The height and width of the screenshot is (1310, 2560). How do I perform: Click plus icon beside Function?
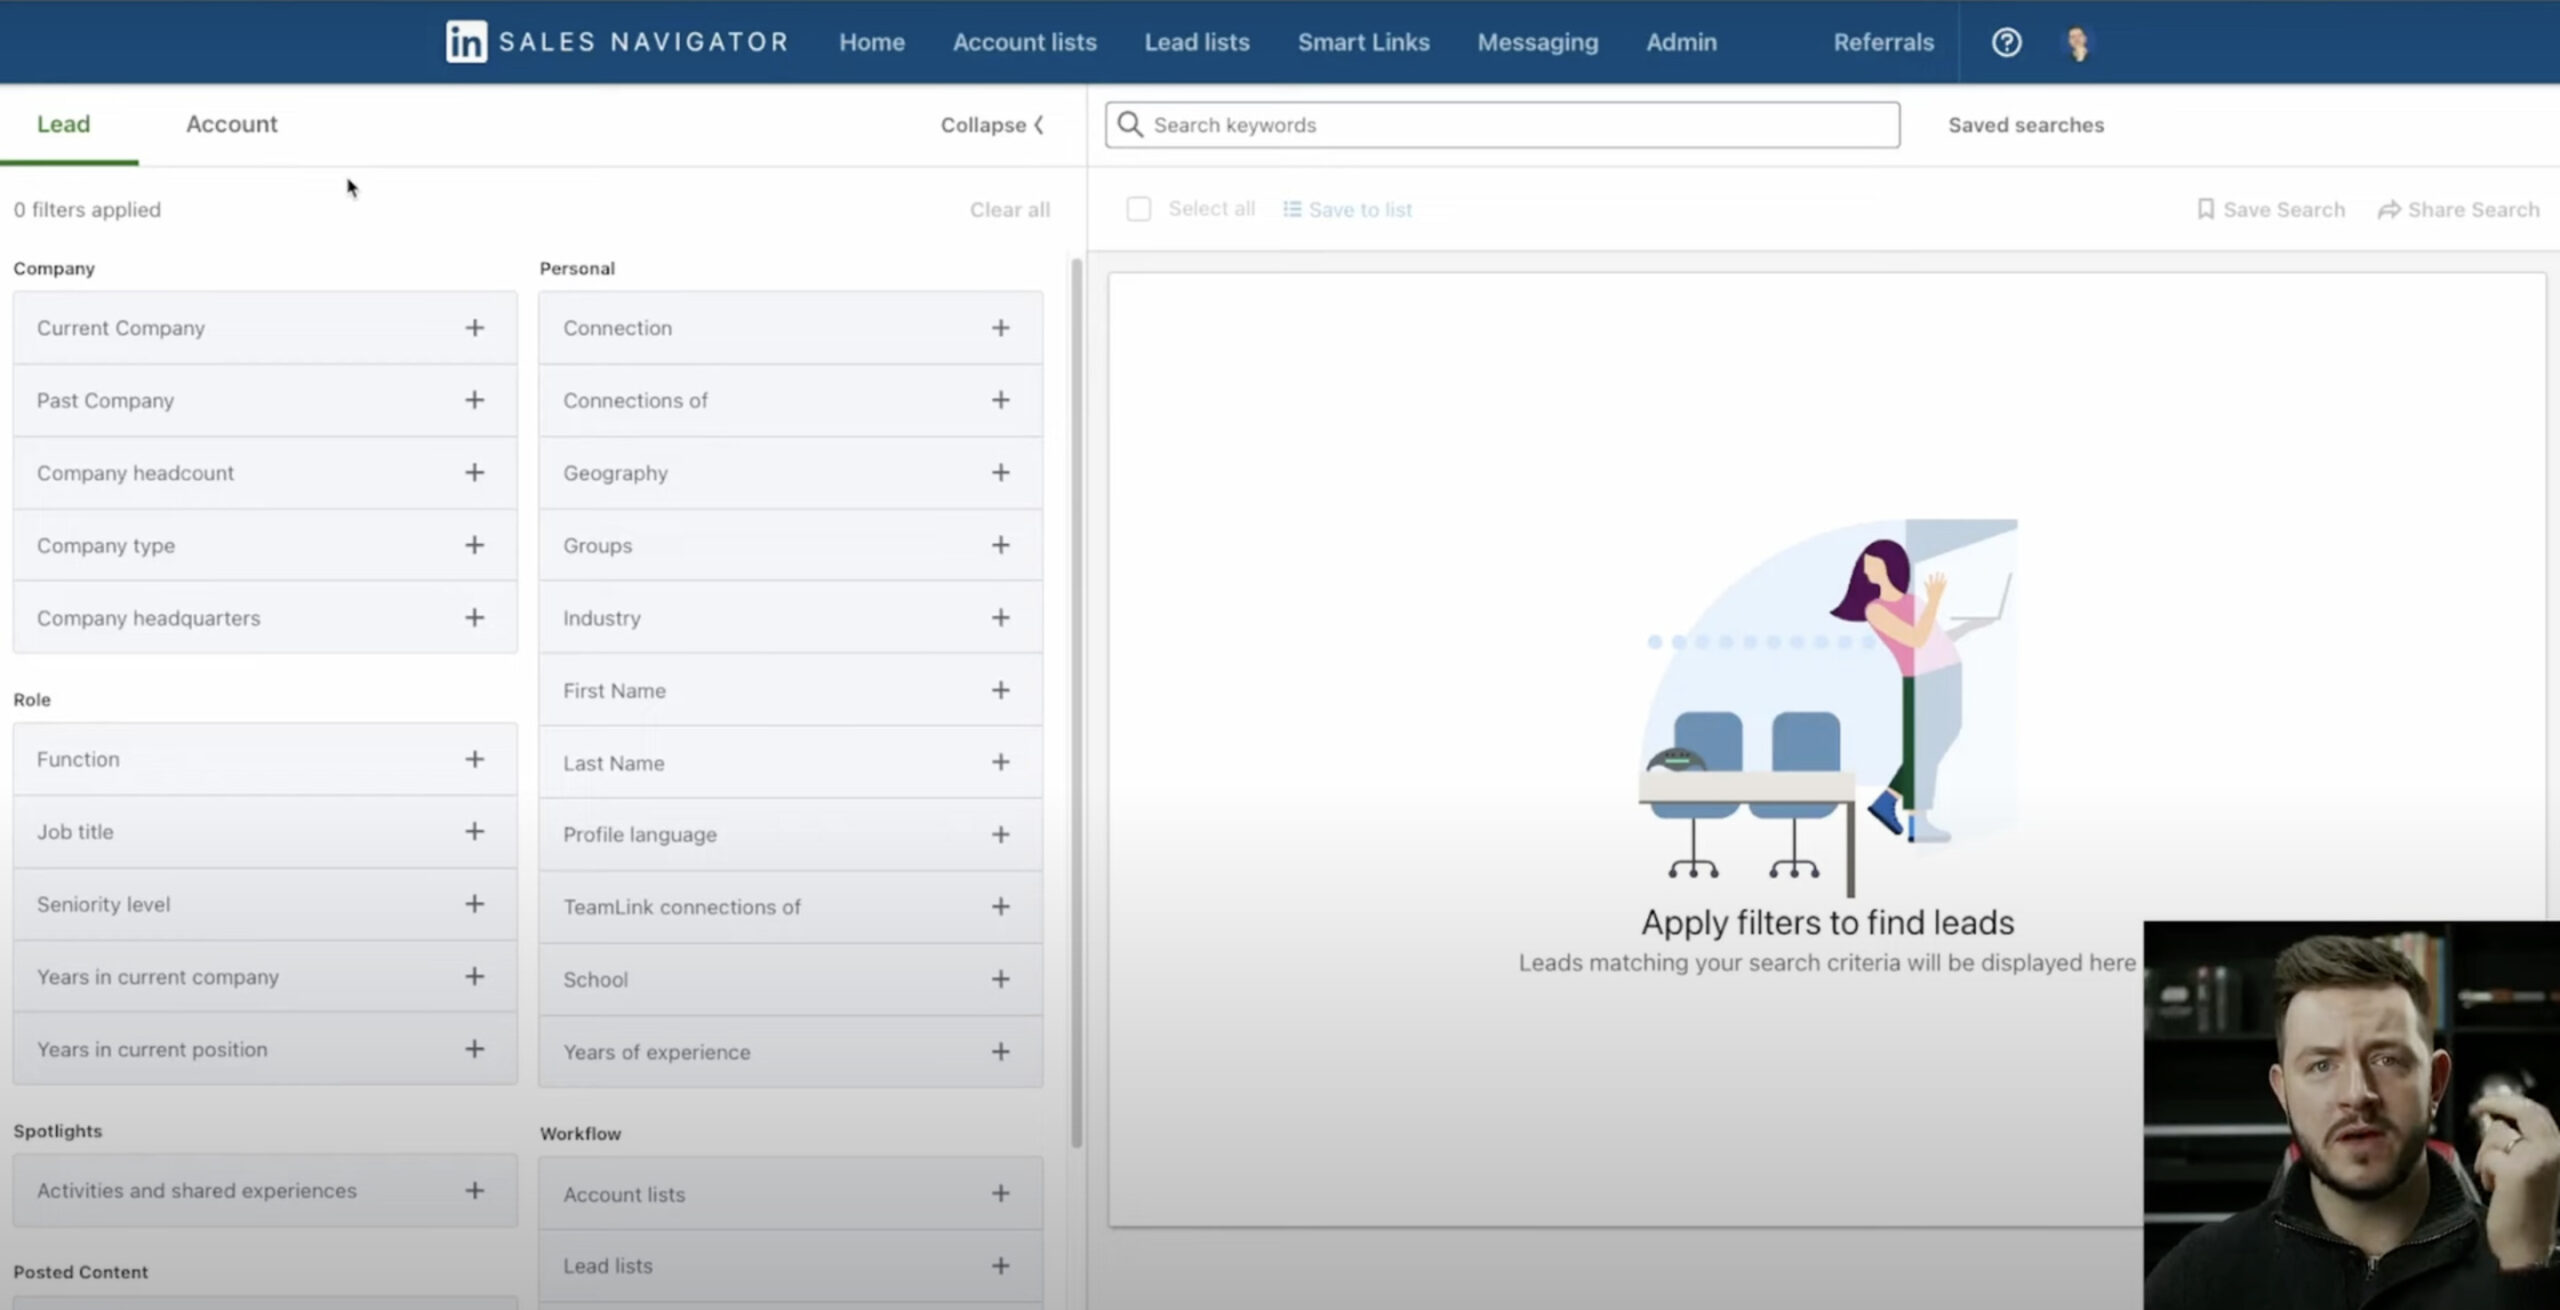pyautogui.click(x=475, y=759)
